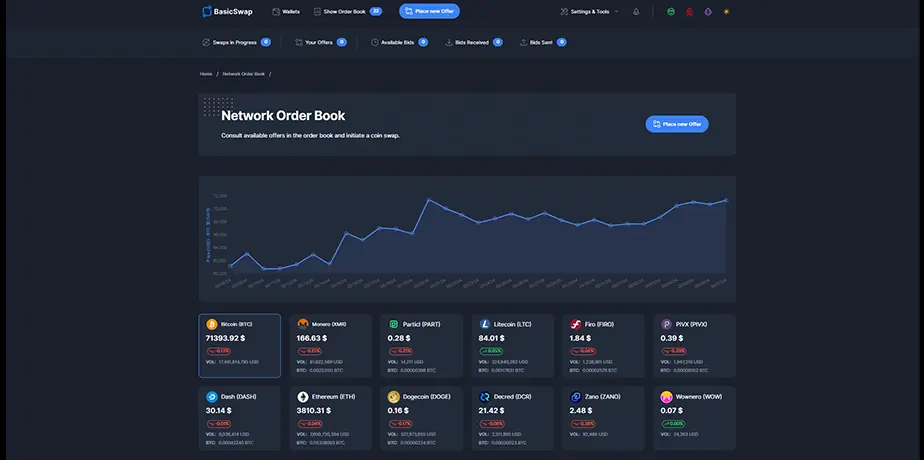924x460 pixels.
Task: Click Wownero green percent change badge
Action: (672, 423)
